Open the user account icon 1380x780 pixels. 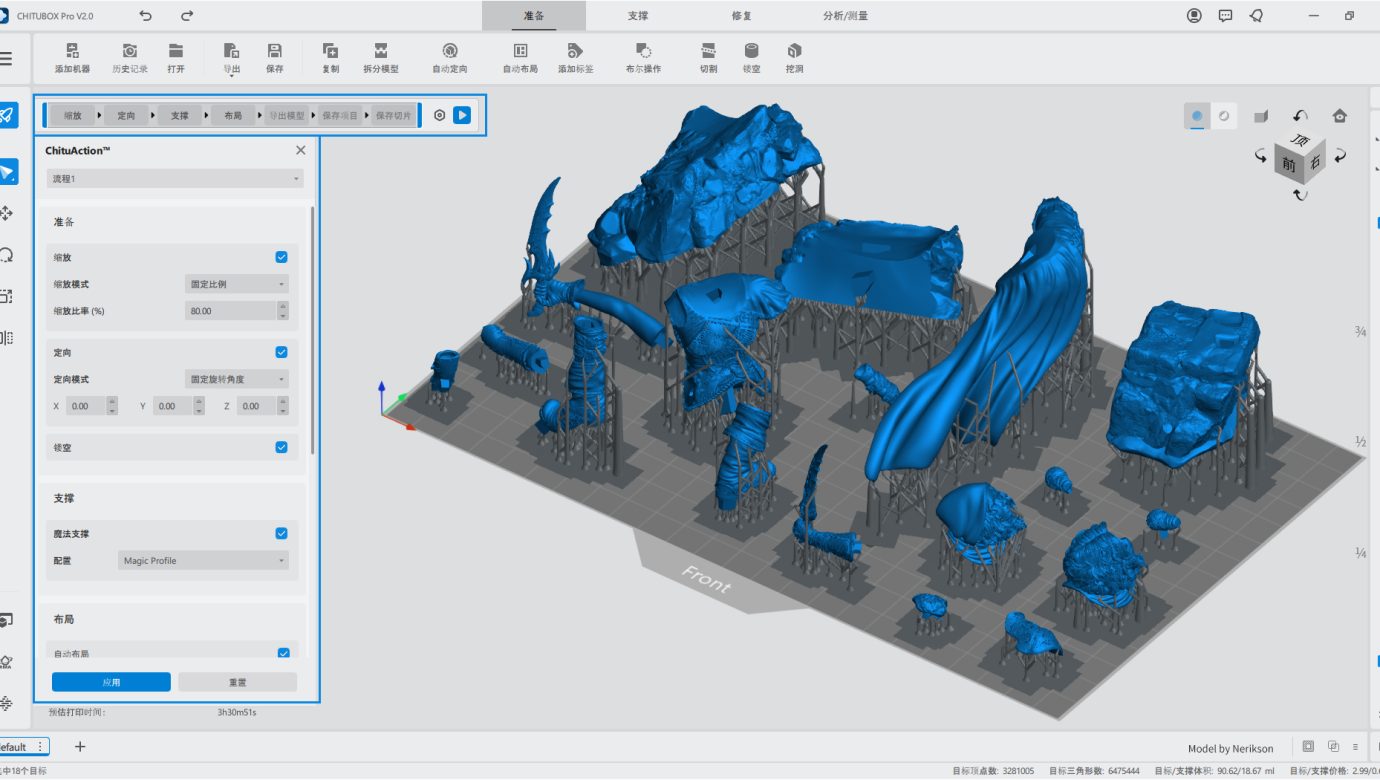1194,16
